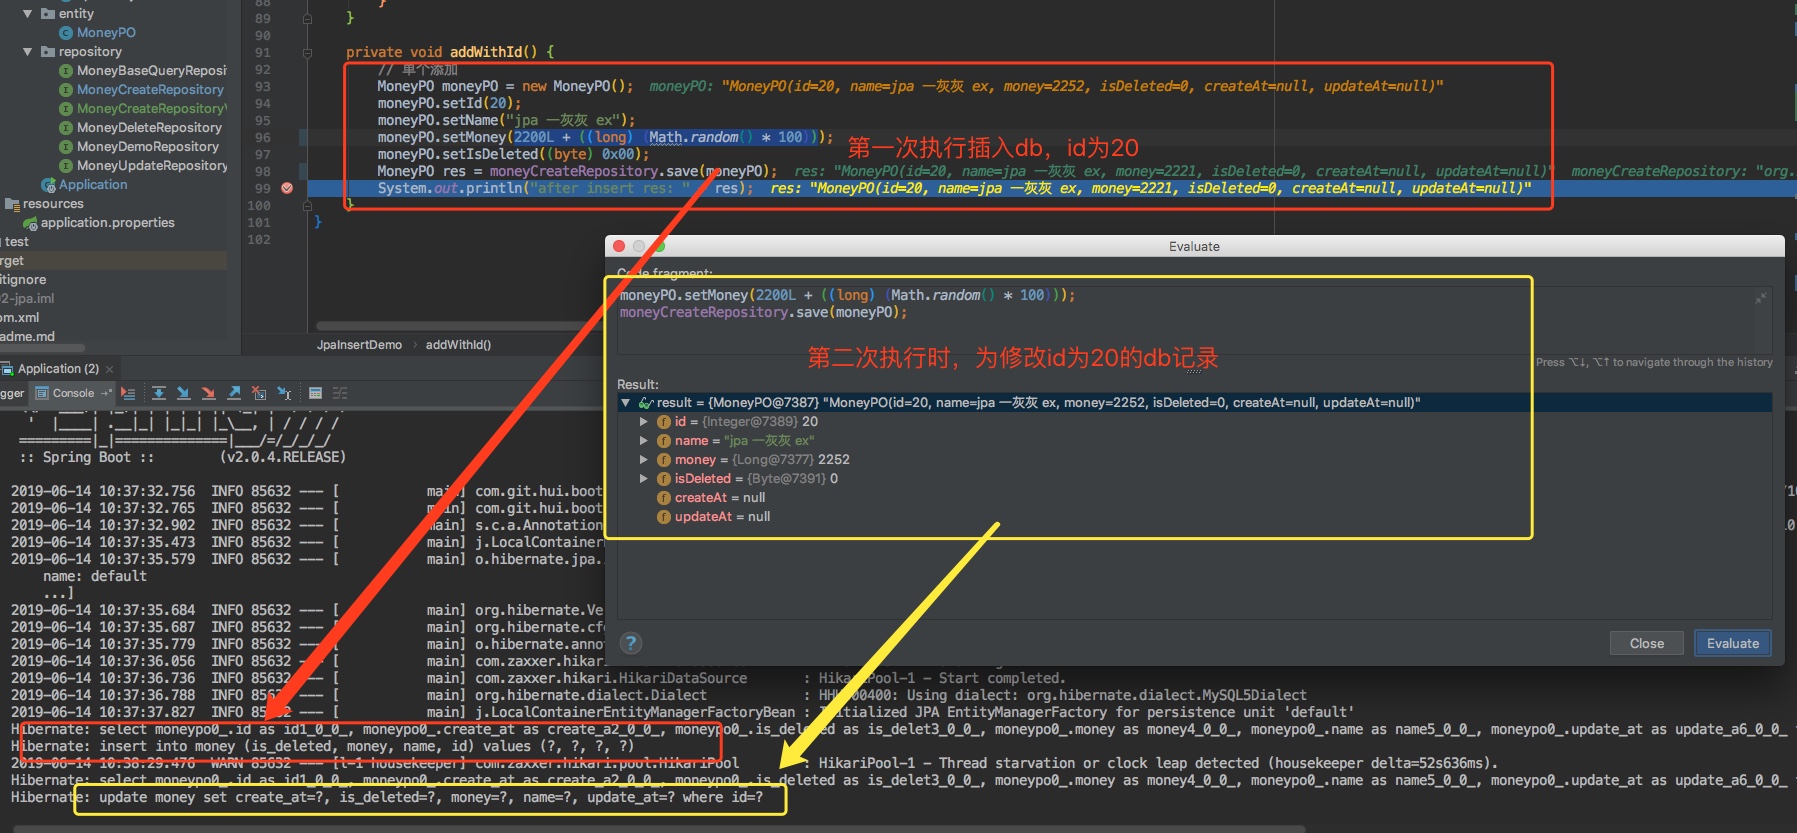Switch to the Console tab
1797x833 pixels.
click(x=65, y=393)
